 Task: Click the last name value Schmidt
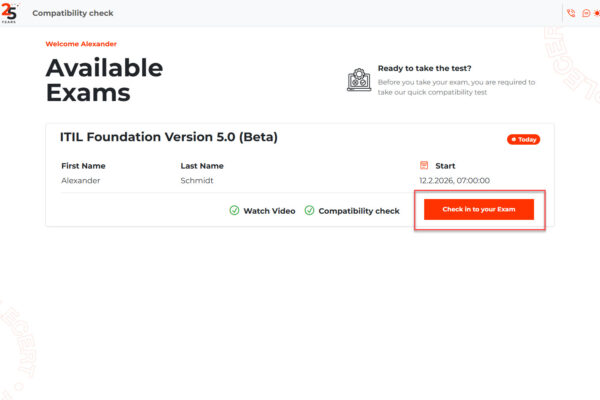point(197,180)
